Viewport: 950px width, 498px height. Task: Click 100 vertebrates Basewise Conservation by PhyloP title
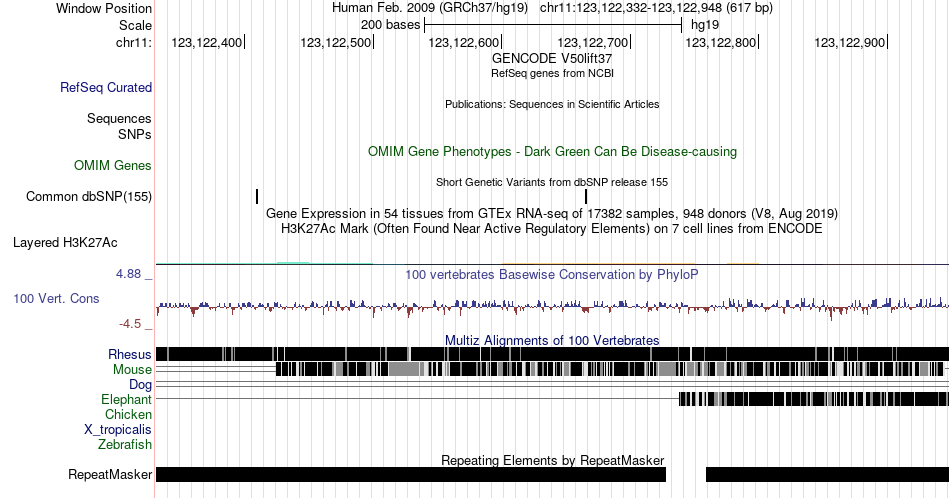(x=552, y=275)
